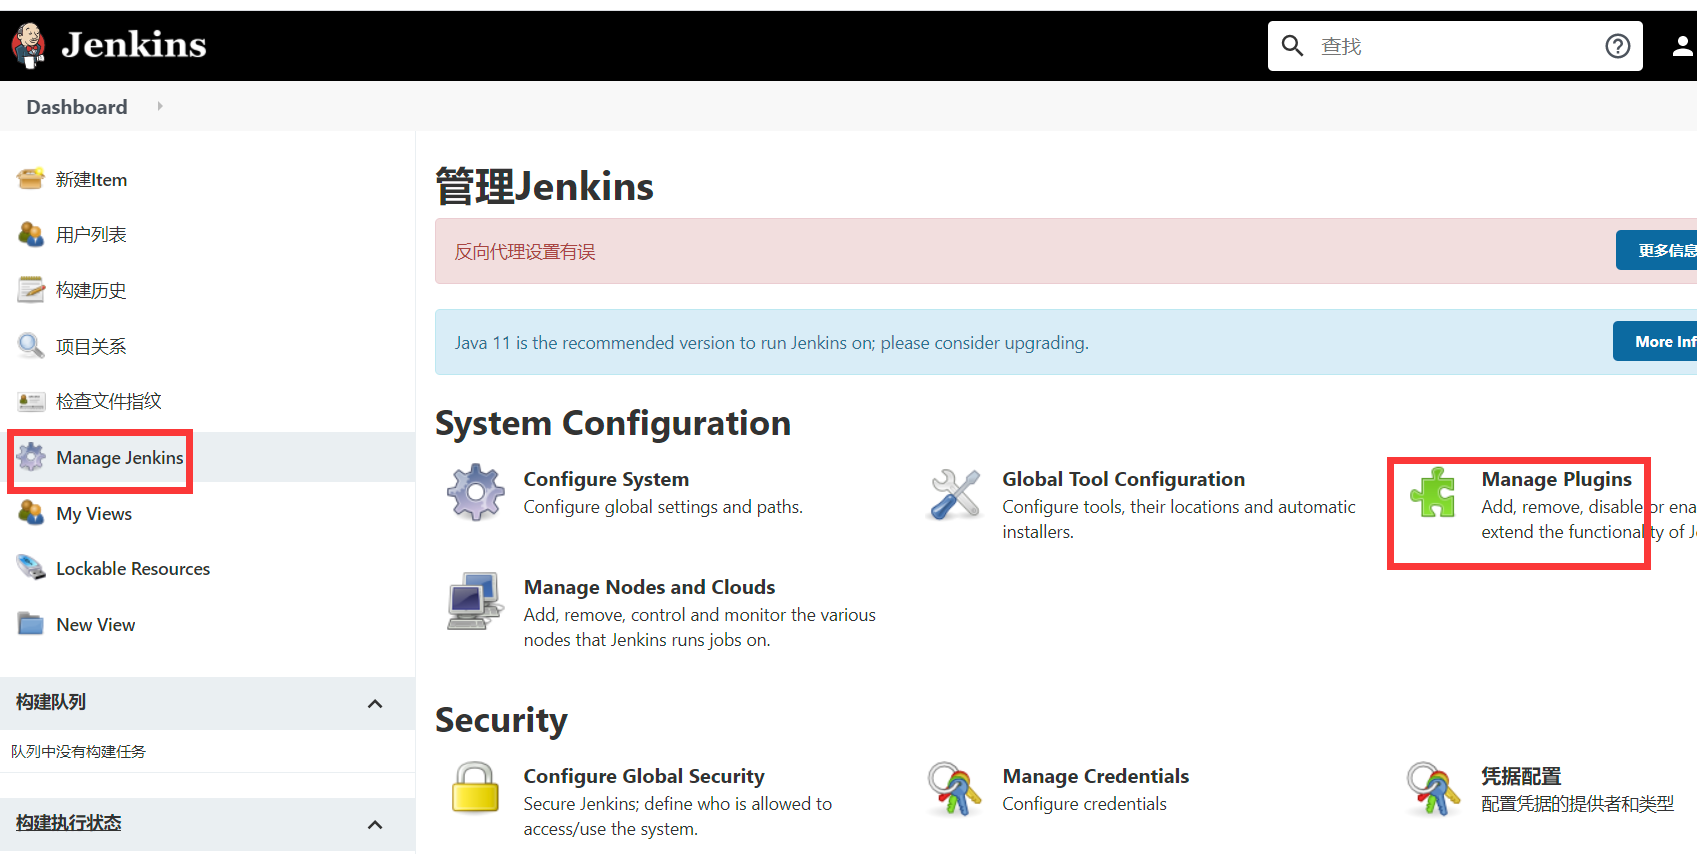Click the 新建Item box icon

31,179
